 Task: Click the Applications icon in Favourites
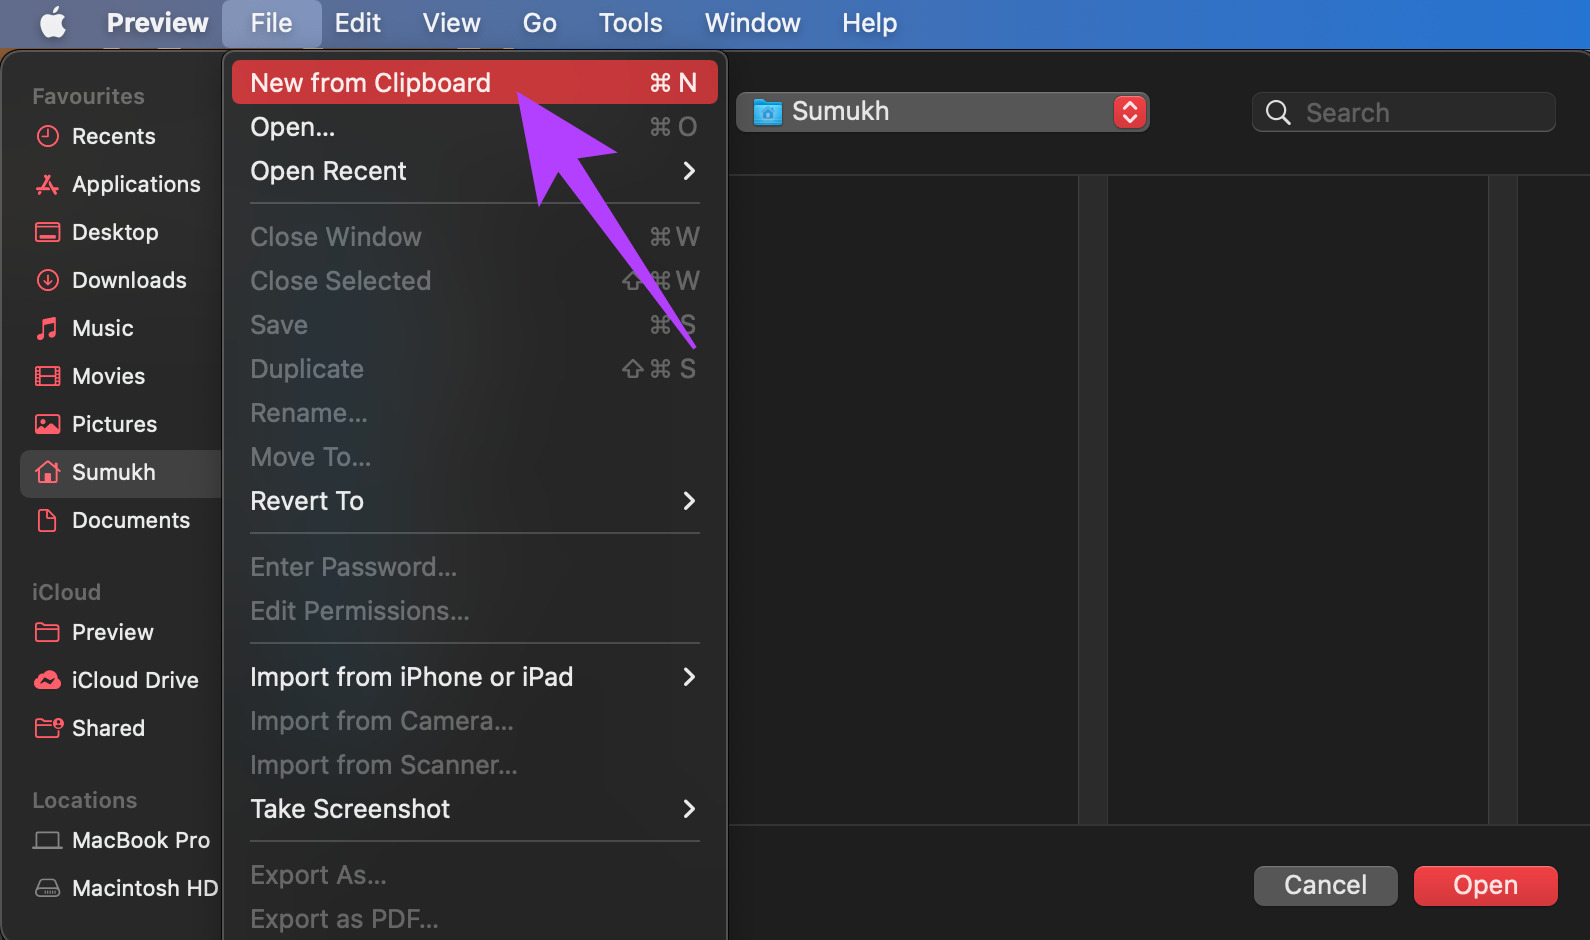(x=47, y=184)
